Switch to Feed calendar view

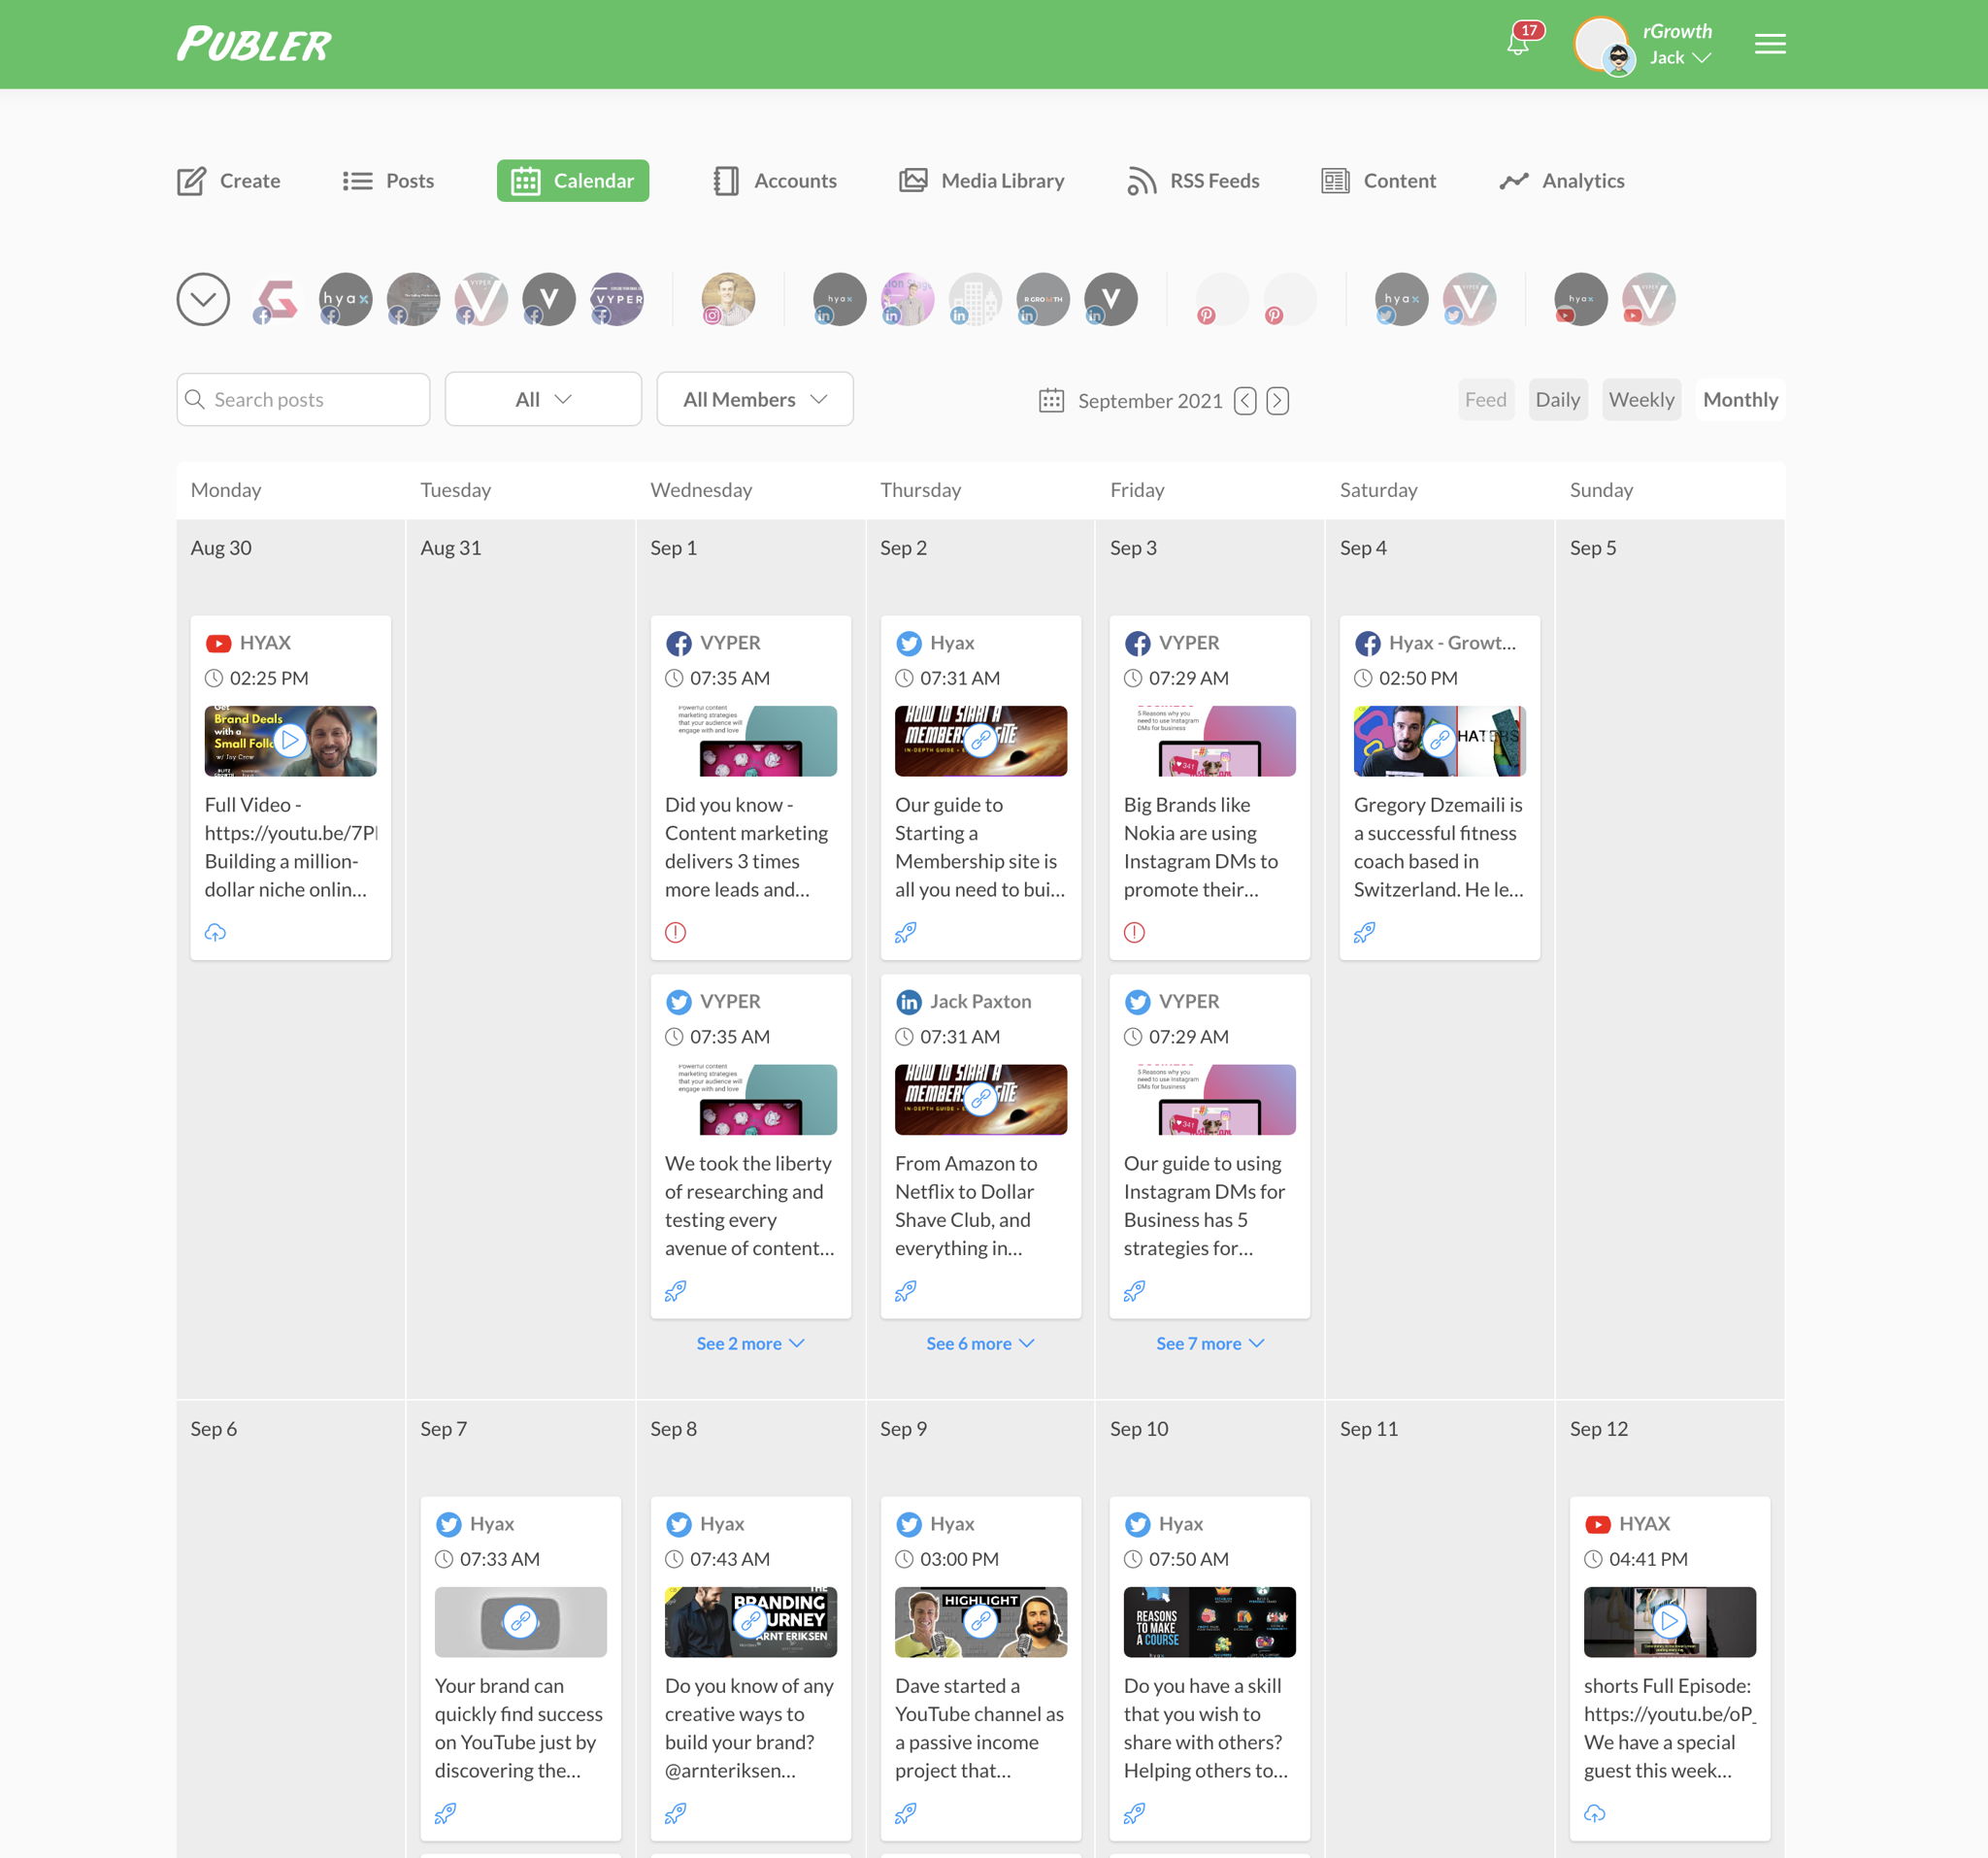tap(1487, 398)
